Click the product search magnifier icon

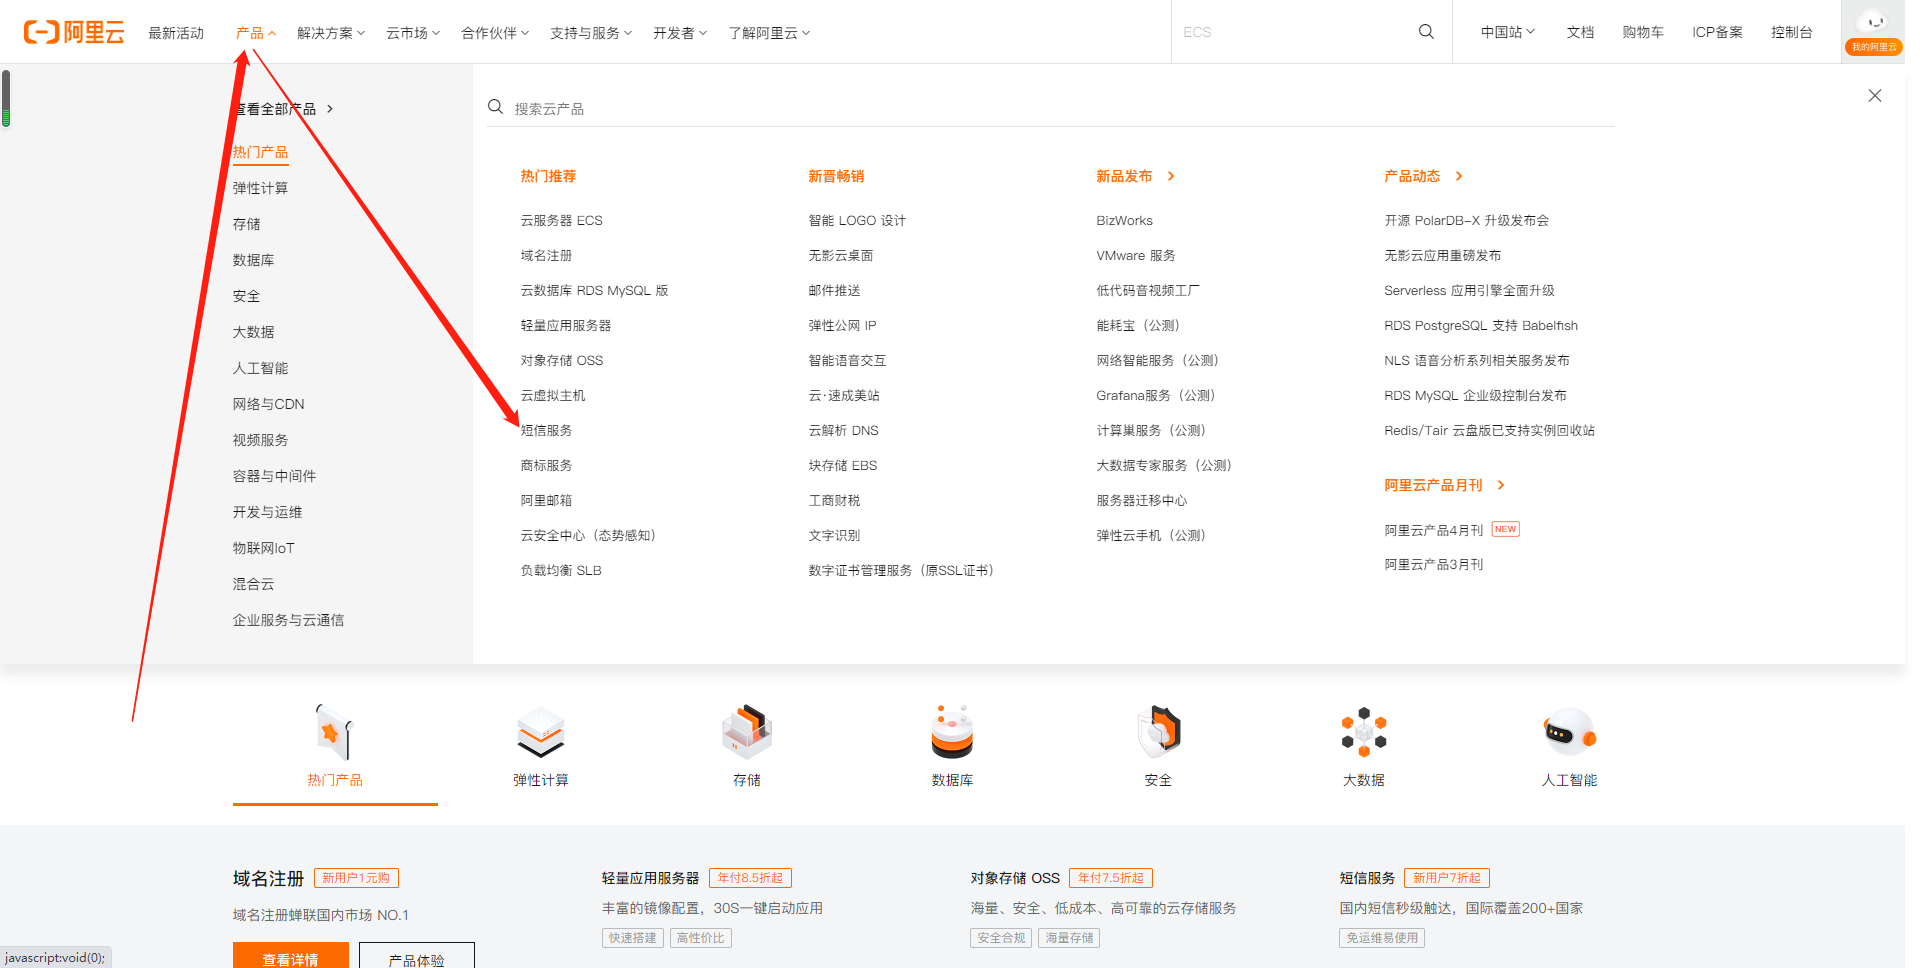[x=495, y=107]
